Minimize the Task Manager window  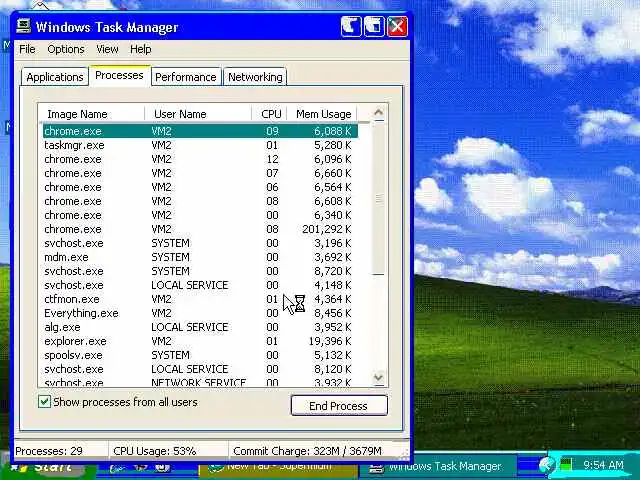click(x=351, y=27)
